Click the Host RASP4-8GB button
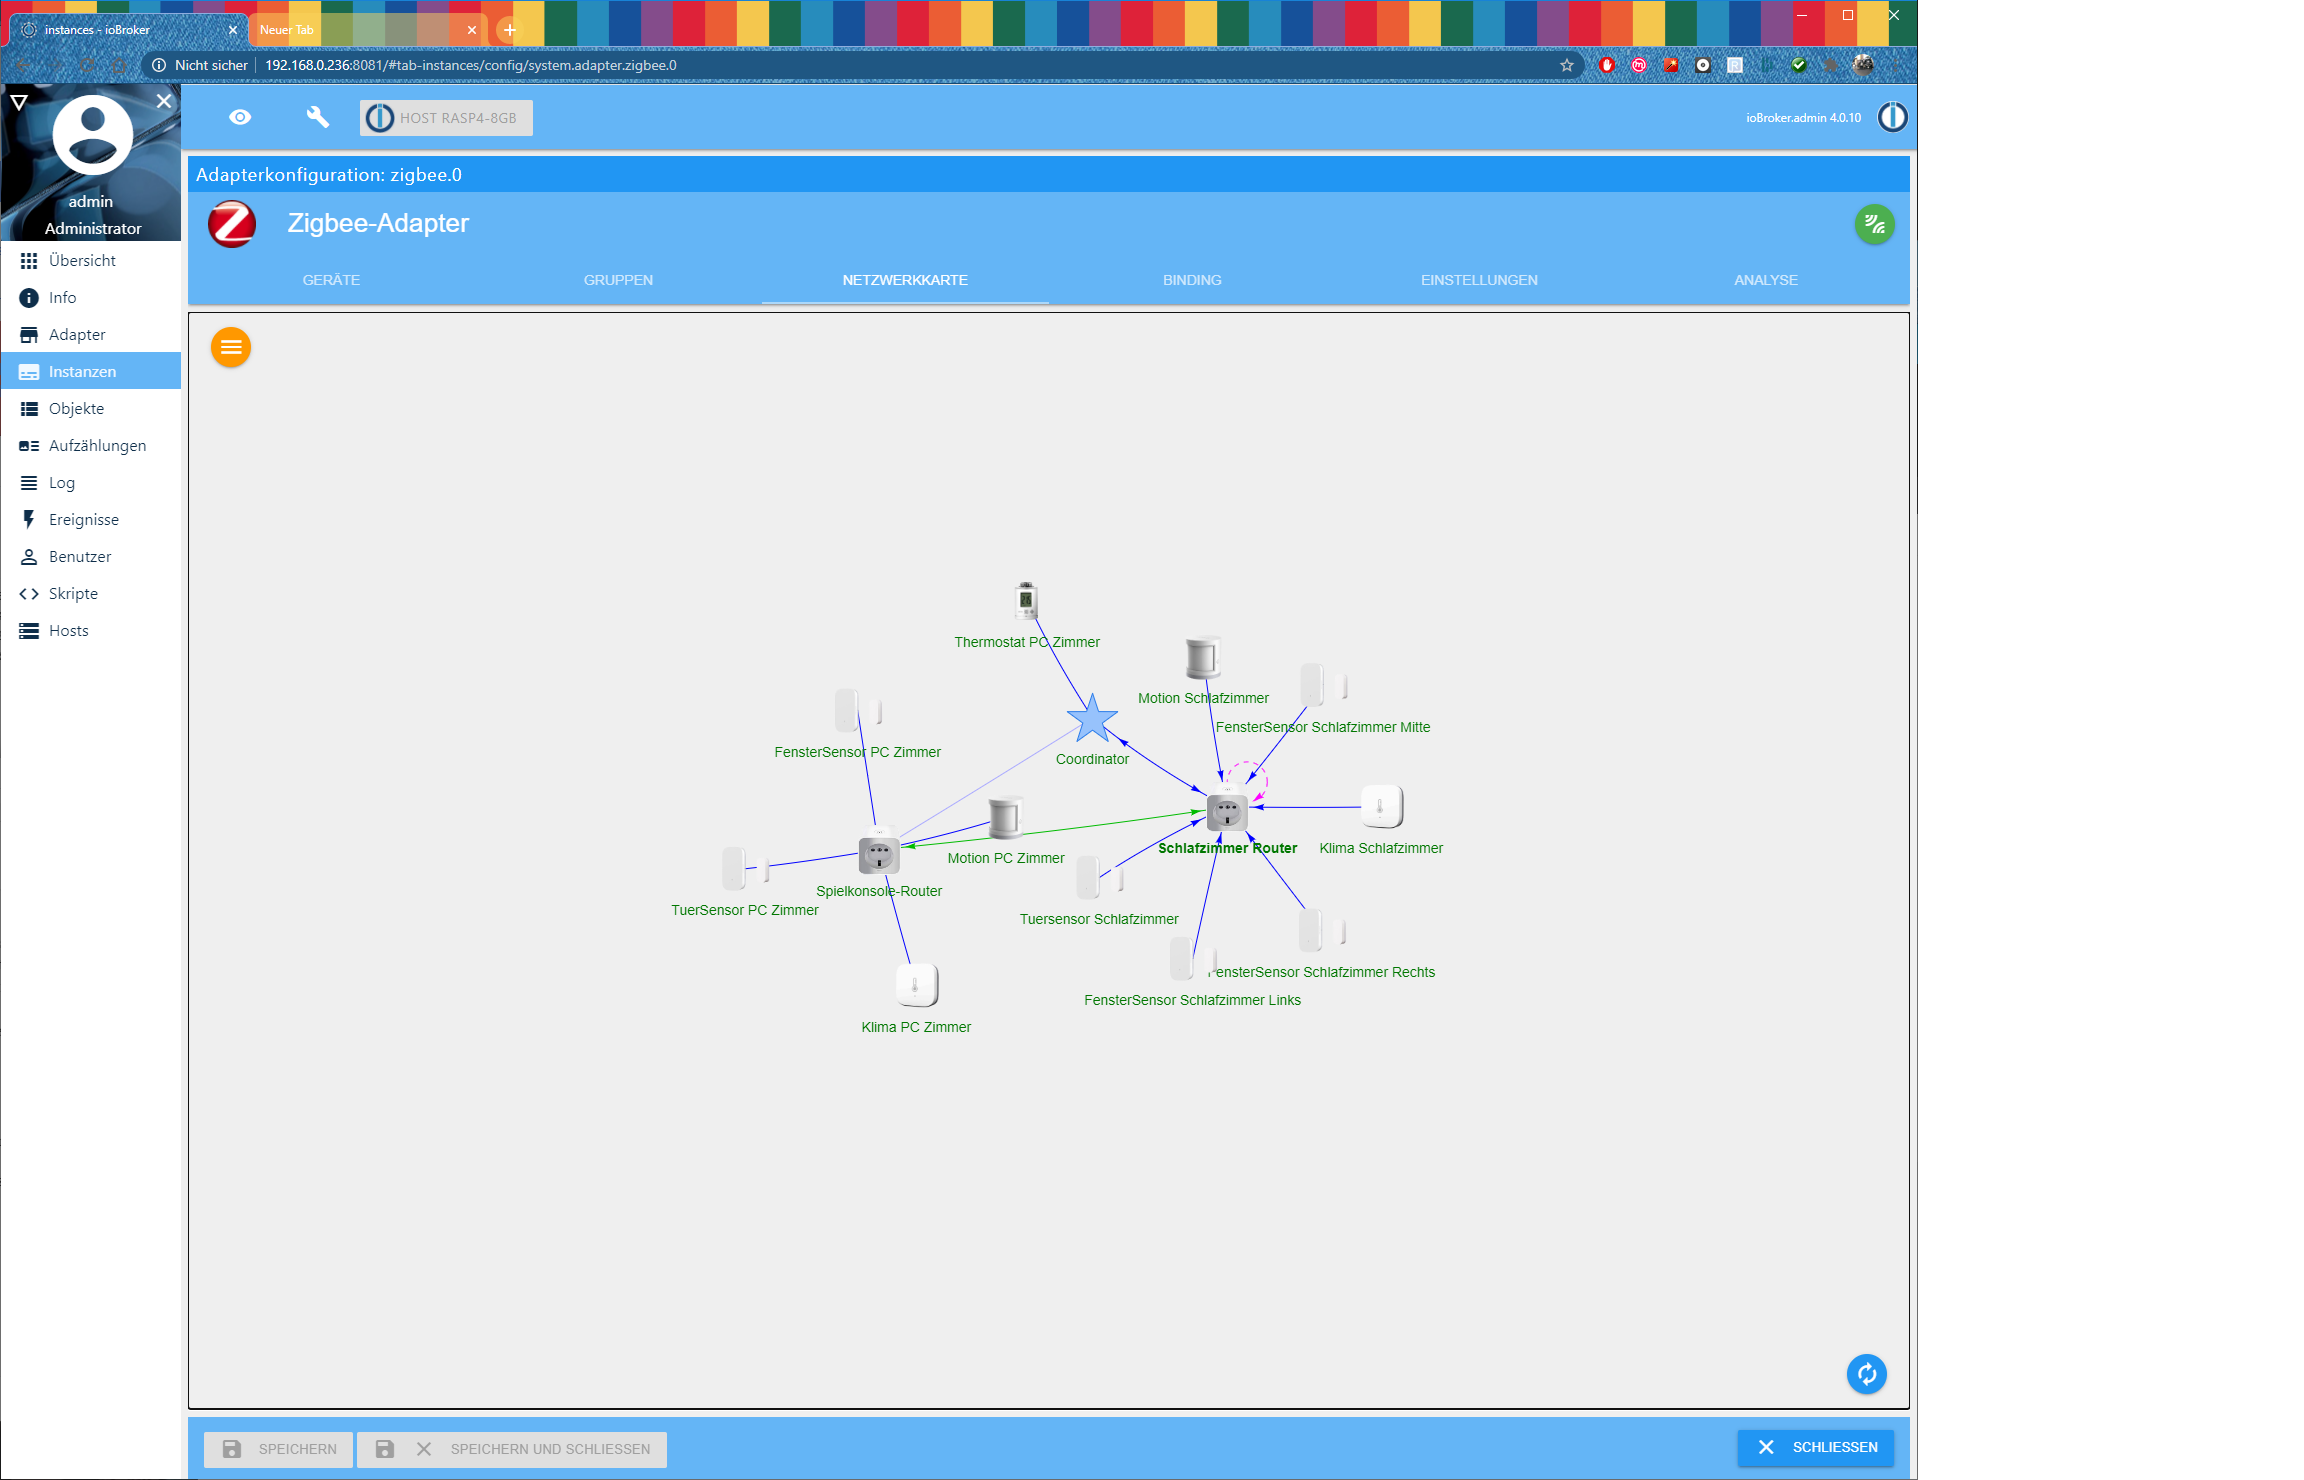The image size is (2304, 1480). tap(446, 118)
